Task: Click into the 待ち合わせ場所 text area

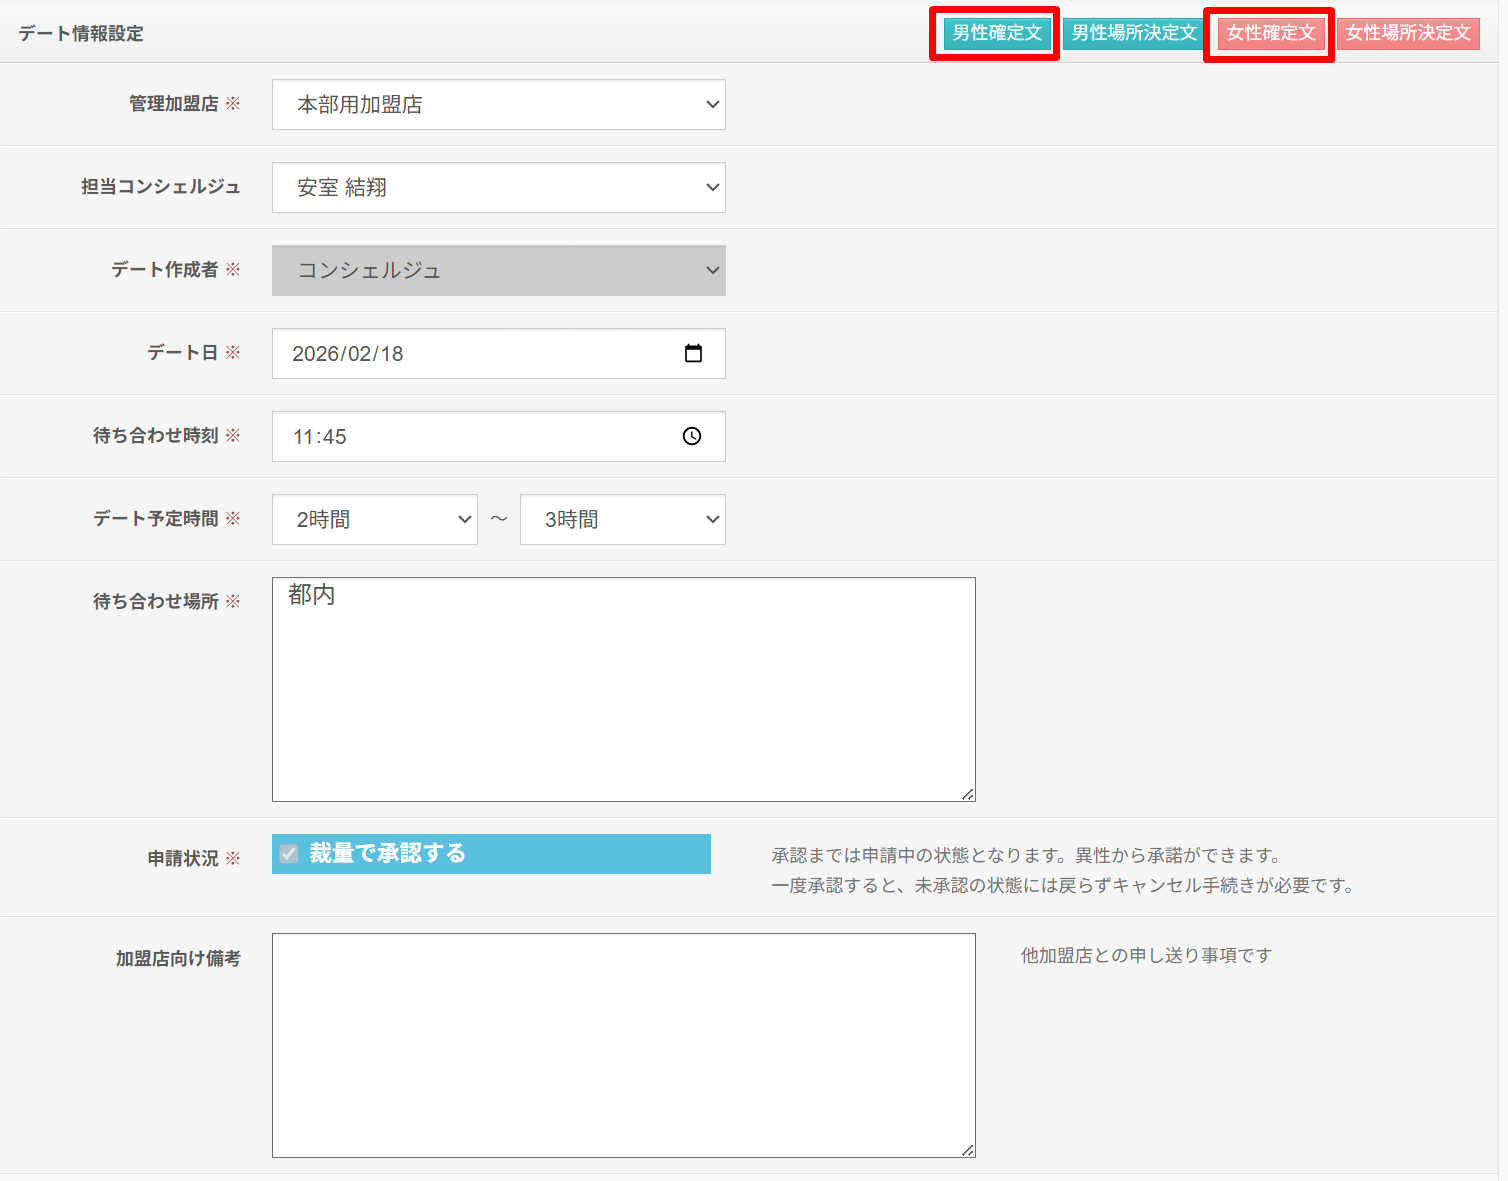Action: click(623, 690)
